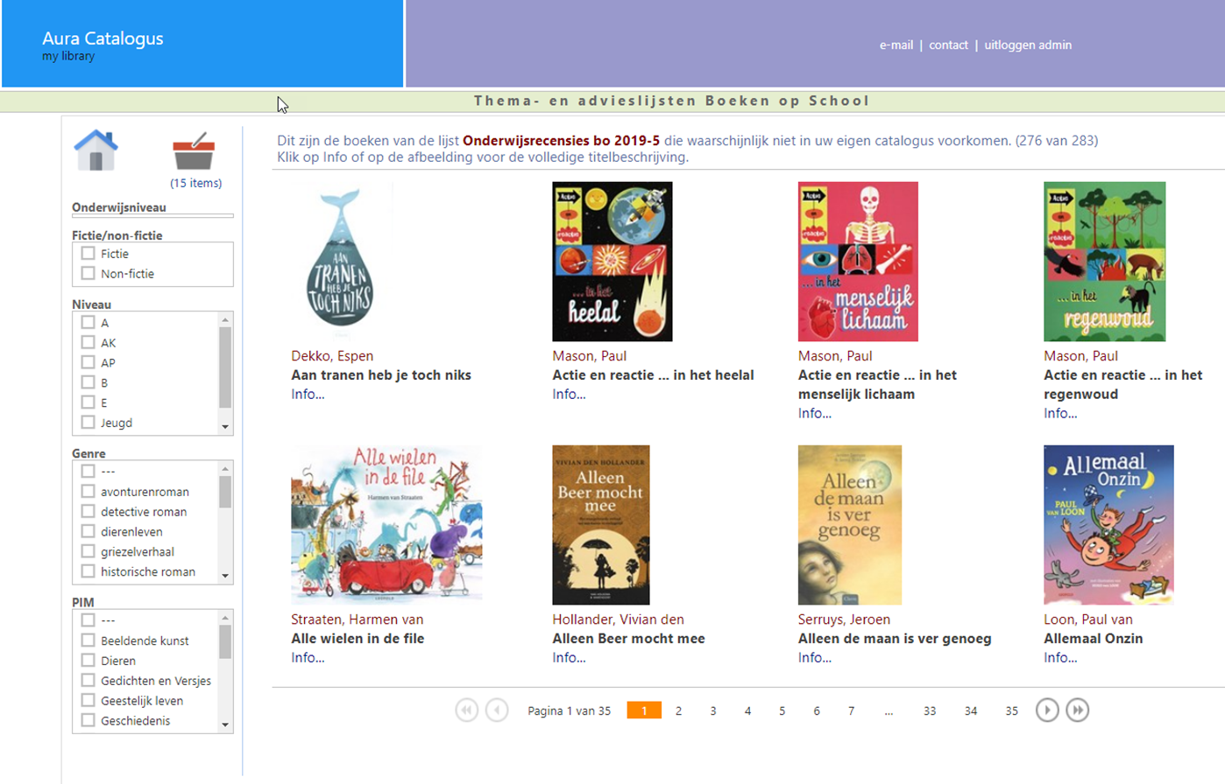Open Info for Allemaal Onzin

tap(1061, 657)
